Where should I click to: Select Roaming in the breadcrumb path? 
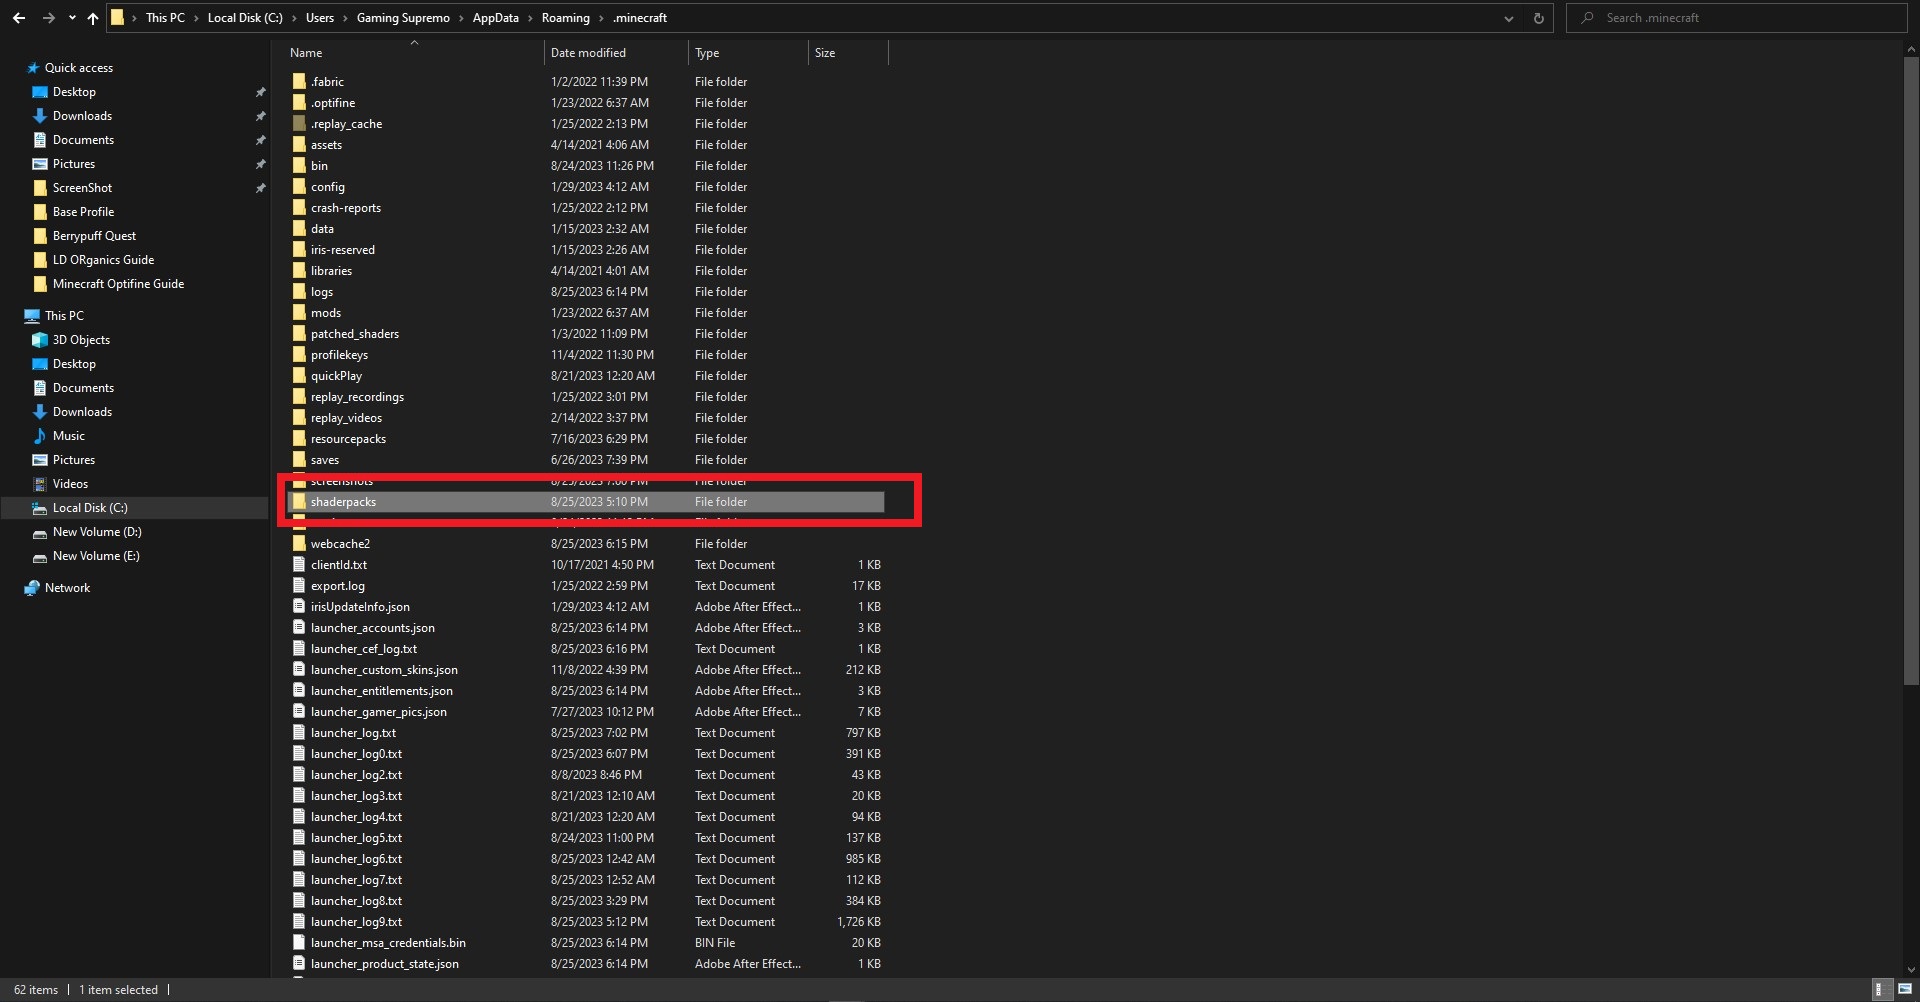(566, 17)
